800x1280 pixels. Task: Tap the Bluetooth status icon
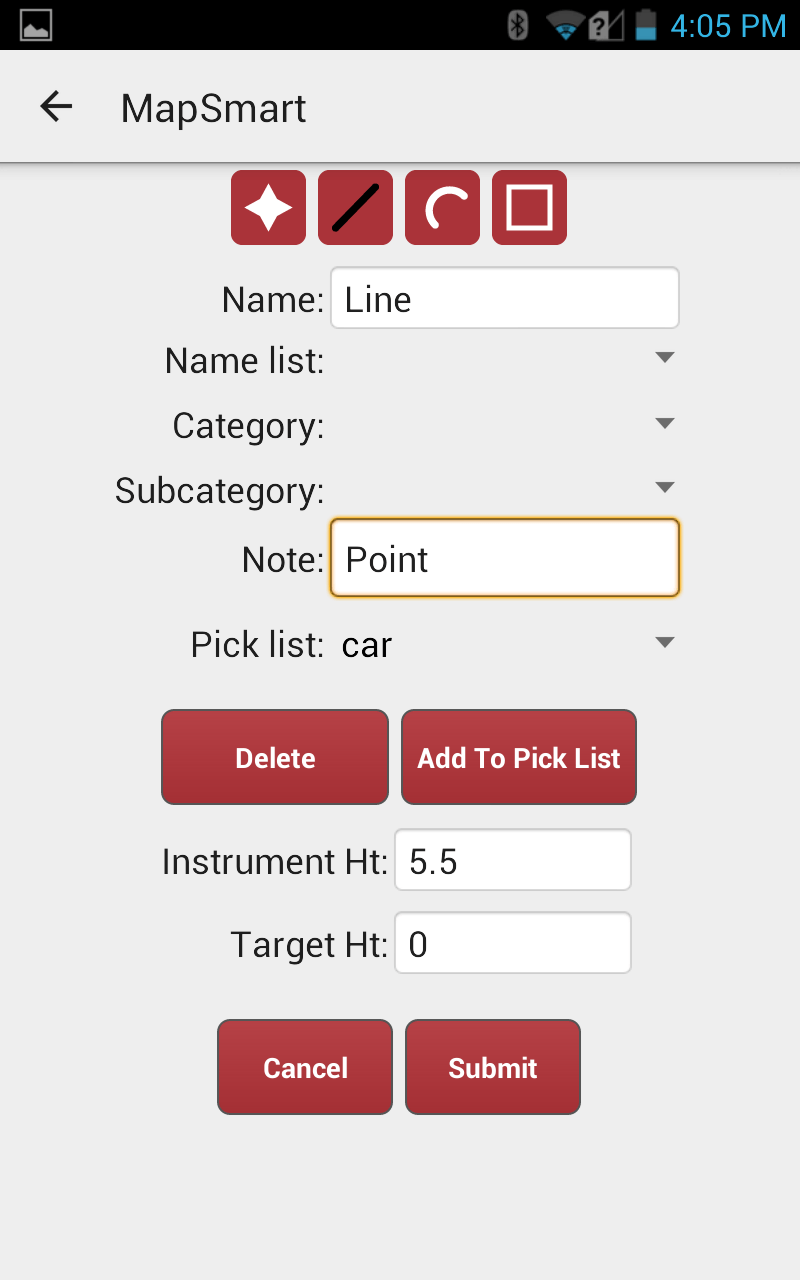pyautogui.click(x=517, y=25)
